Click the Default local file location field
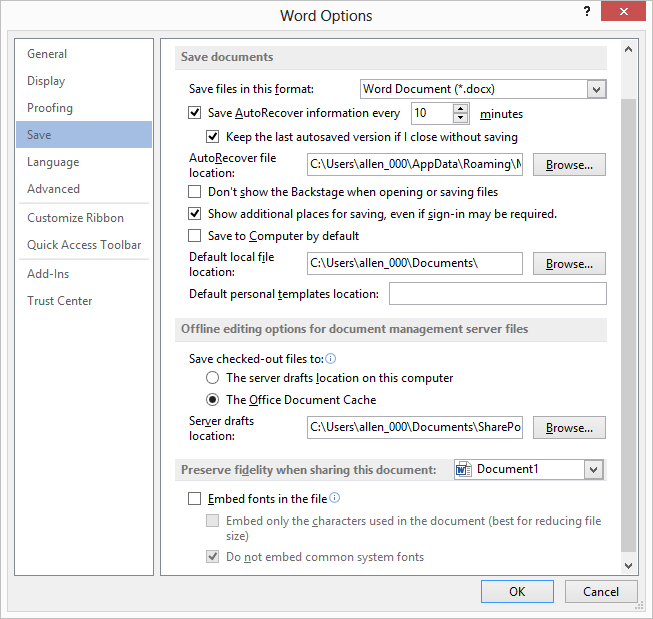 pos(415,263)
